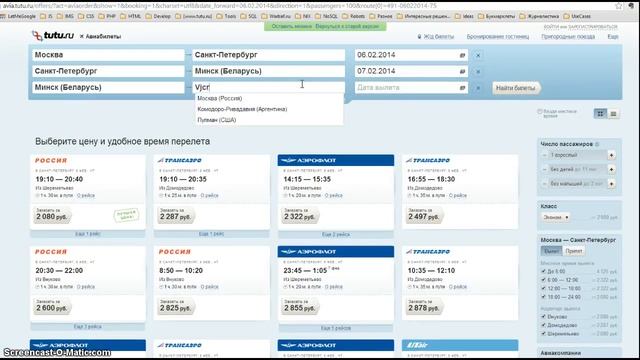Open the Ещё menu item

613,37
